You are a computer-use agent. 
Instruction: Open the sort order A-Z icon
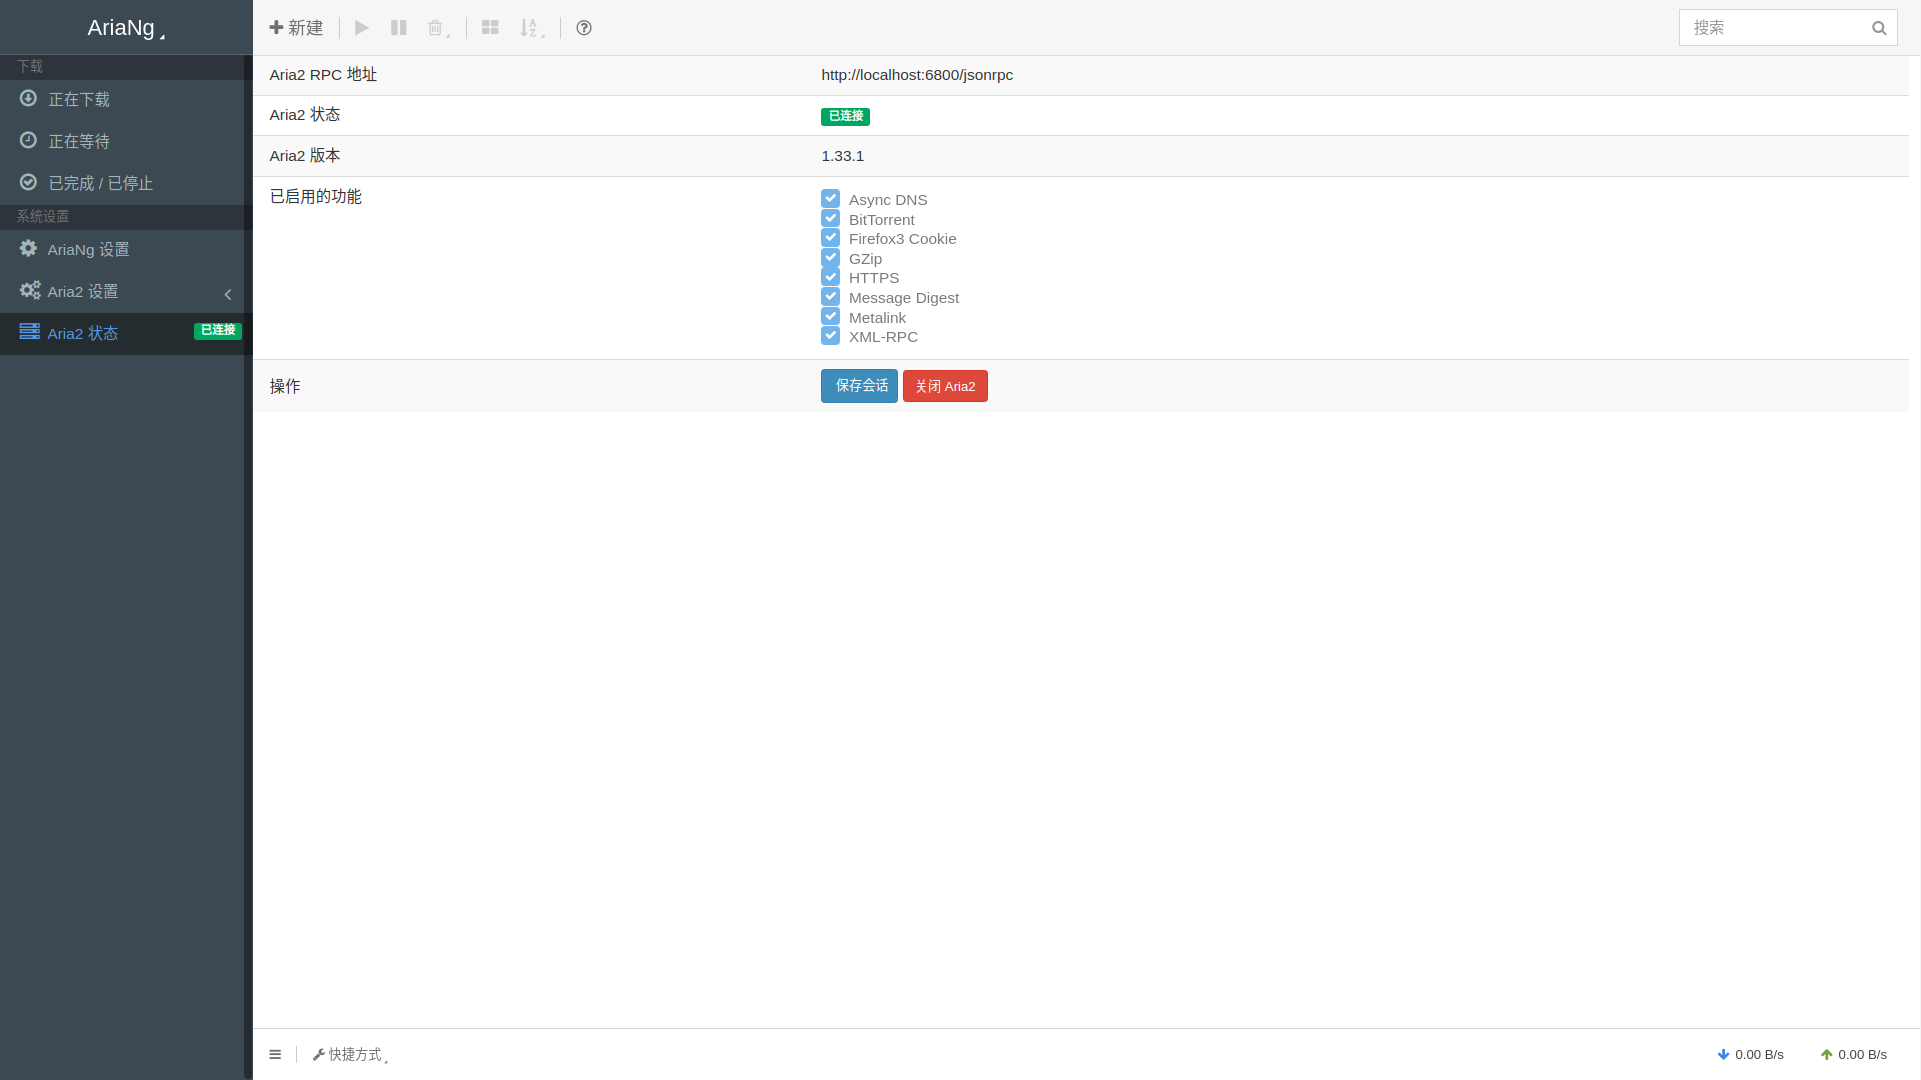(x=531, y=28)
